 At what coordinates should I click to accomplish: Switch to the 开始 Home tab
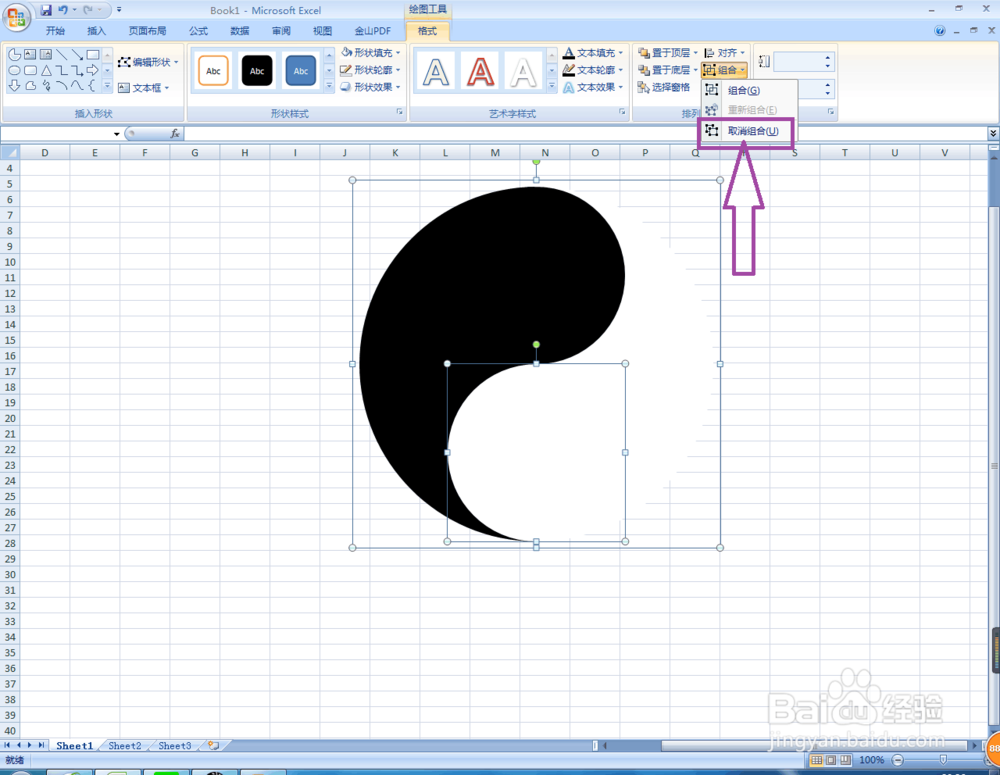click(x=55, y=31)
